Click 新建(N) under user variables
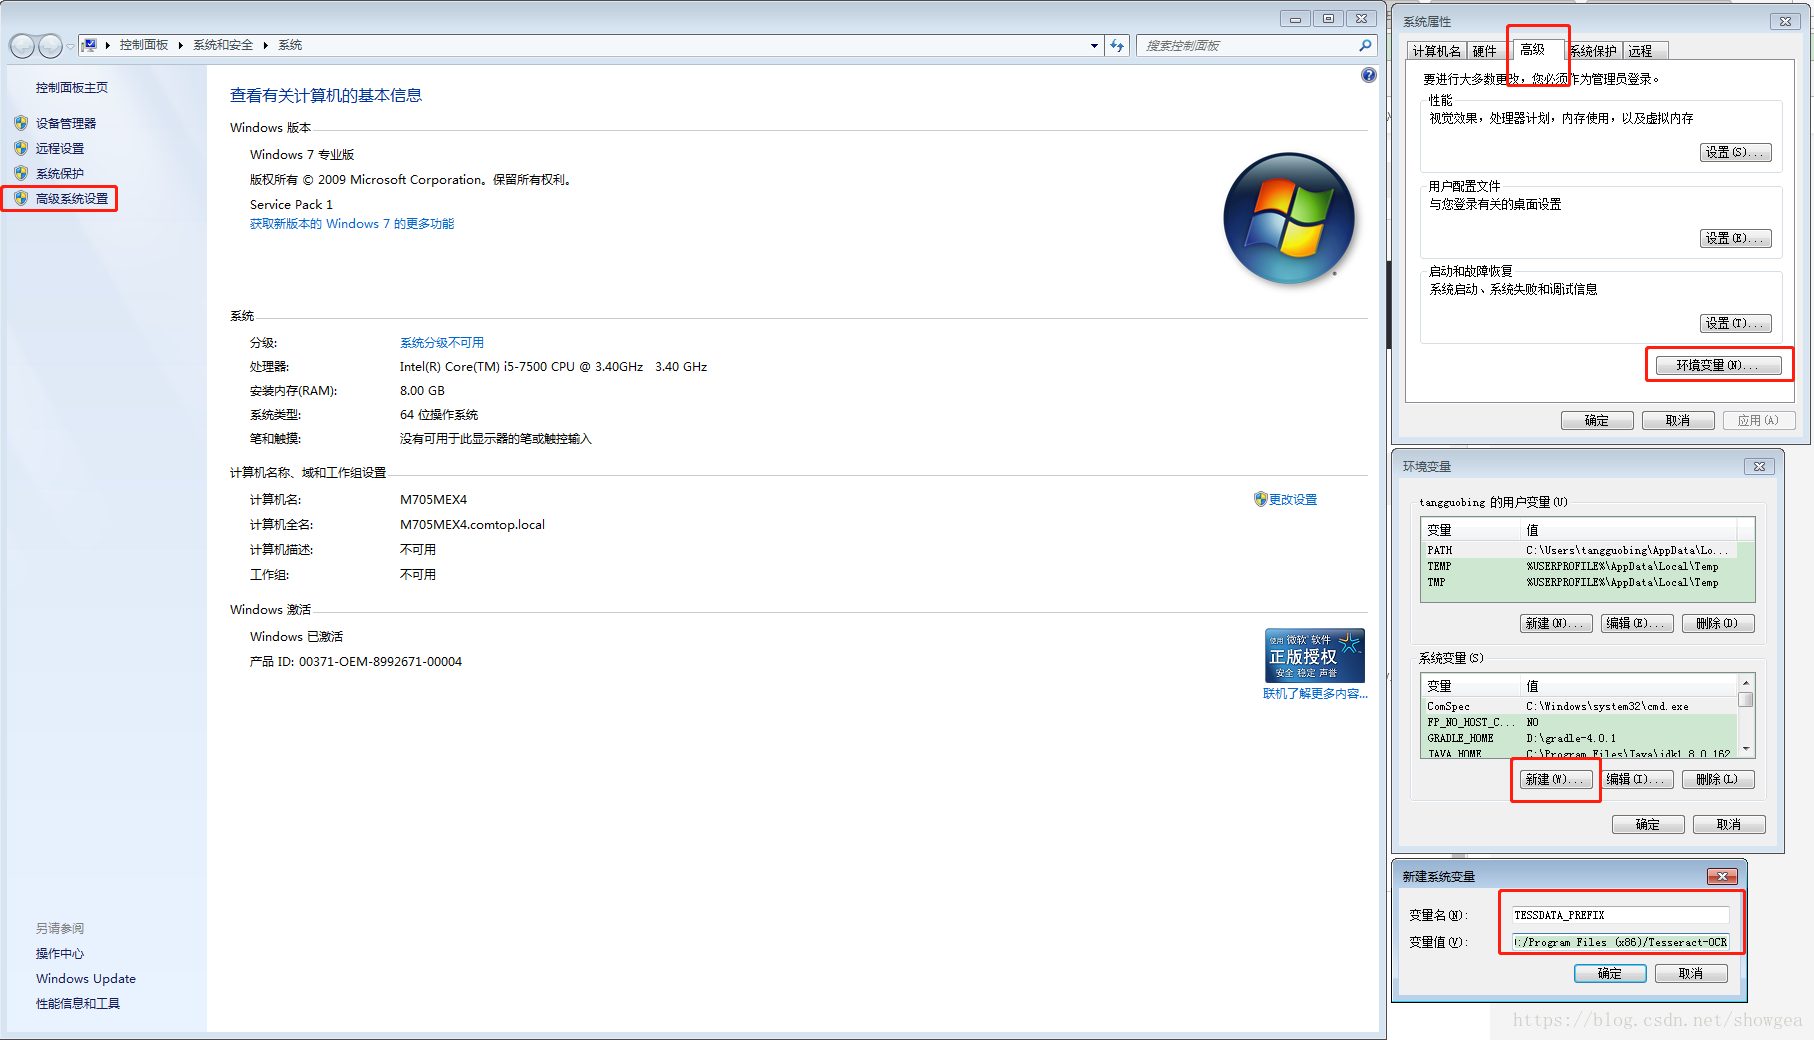Viewport: 1814px width, 1040px height. coord(1556,623)
